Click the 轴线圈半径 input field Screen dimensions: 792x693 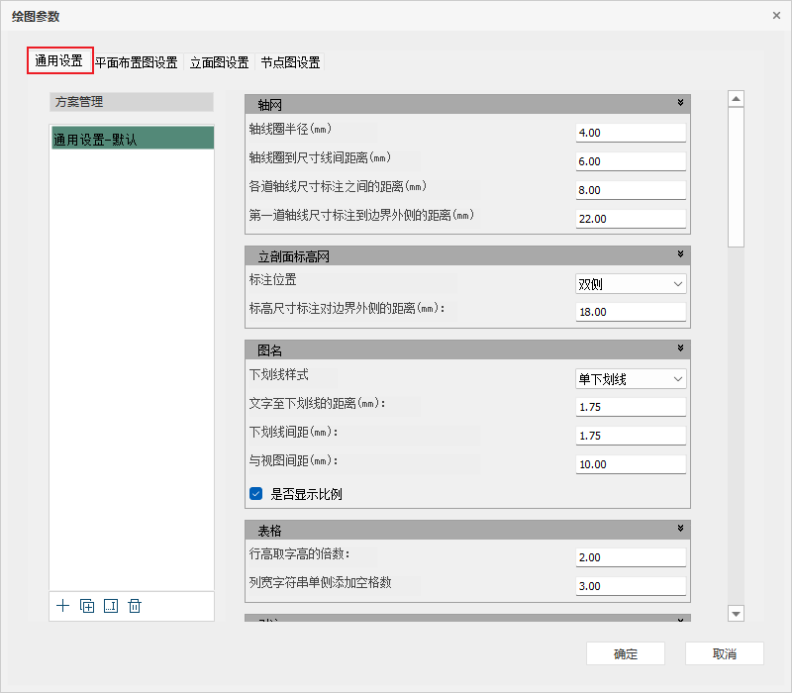(x=631, y=132)
